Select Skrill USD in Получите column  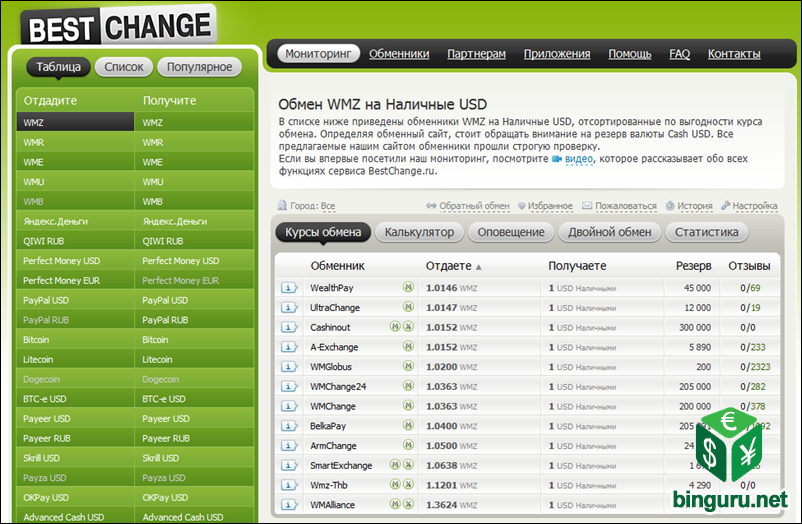pyautogui.click(x=194, y=458)
